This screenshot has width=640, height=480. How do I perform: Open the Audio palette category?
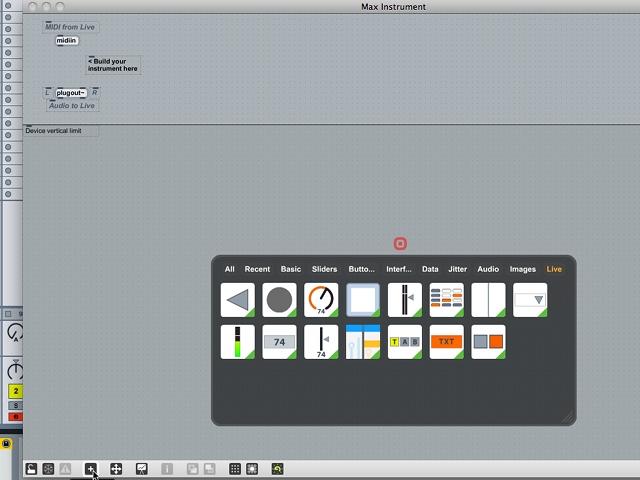point(488,269)
